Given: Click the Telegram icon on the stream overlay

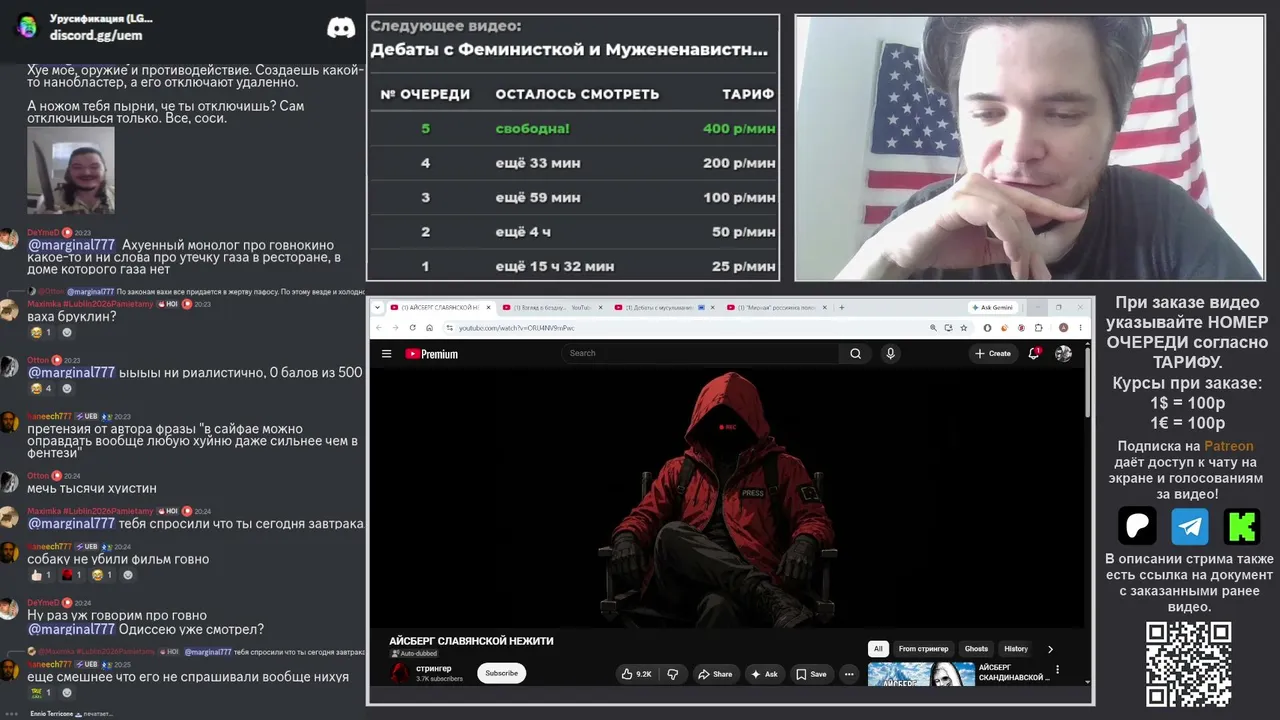Looking at the screenshot, I should (1190, 525).
